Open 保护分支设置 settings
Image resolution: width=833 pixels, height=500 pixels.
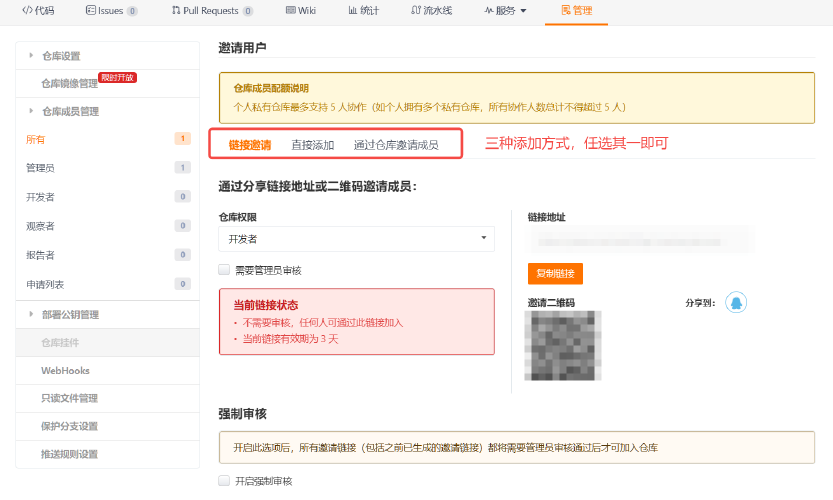point(108,426)
